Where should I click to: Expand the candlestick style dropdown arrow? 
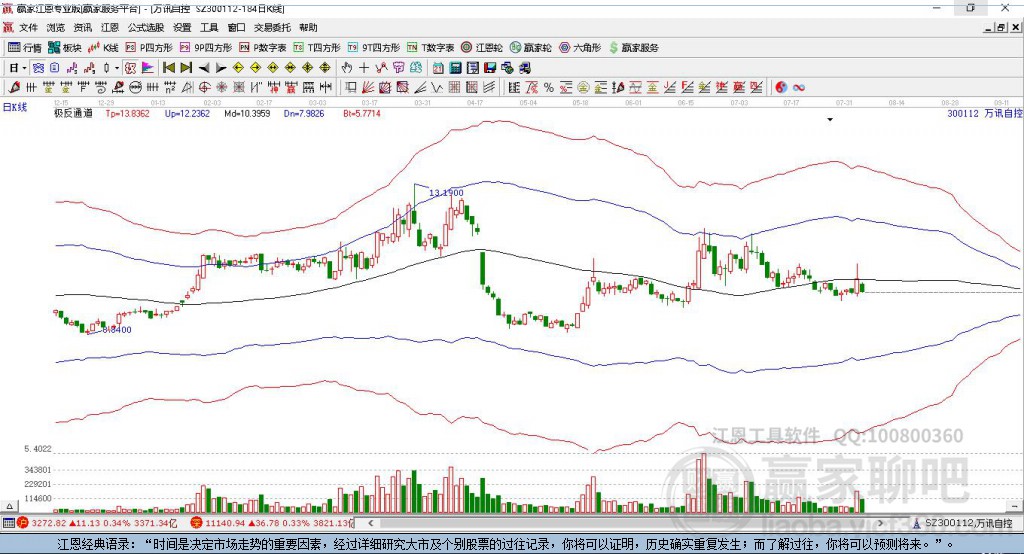117,68
